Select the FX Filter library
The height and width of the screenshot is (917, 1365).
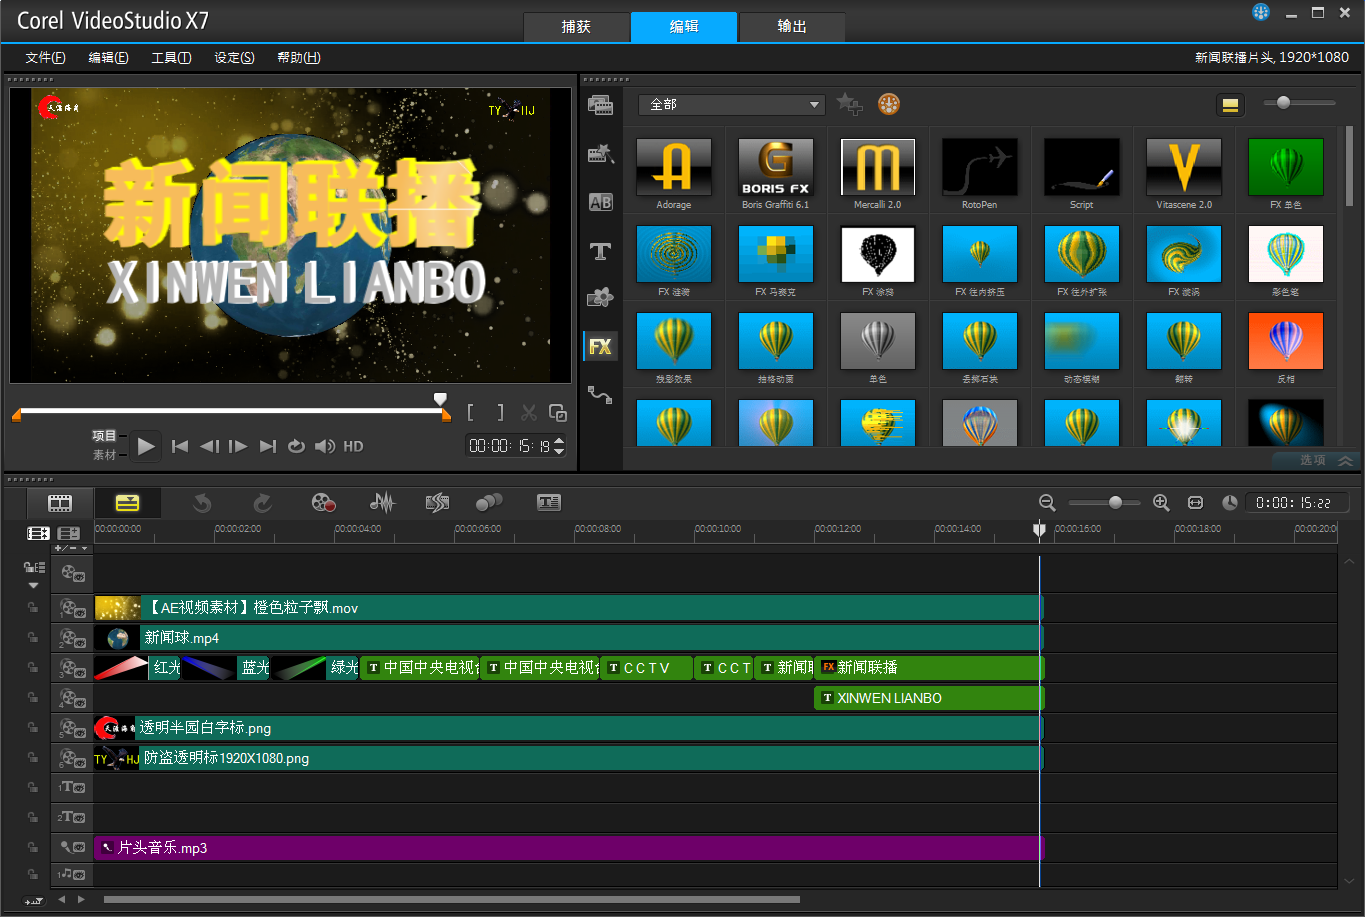[600, 347]
